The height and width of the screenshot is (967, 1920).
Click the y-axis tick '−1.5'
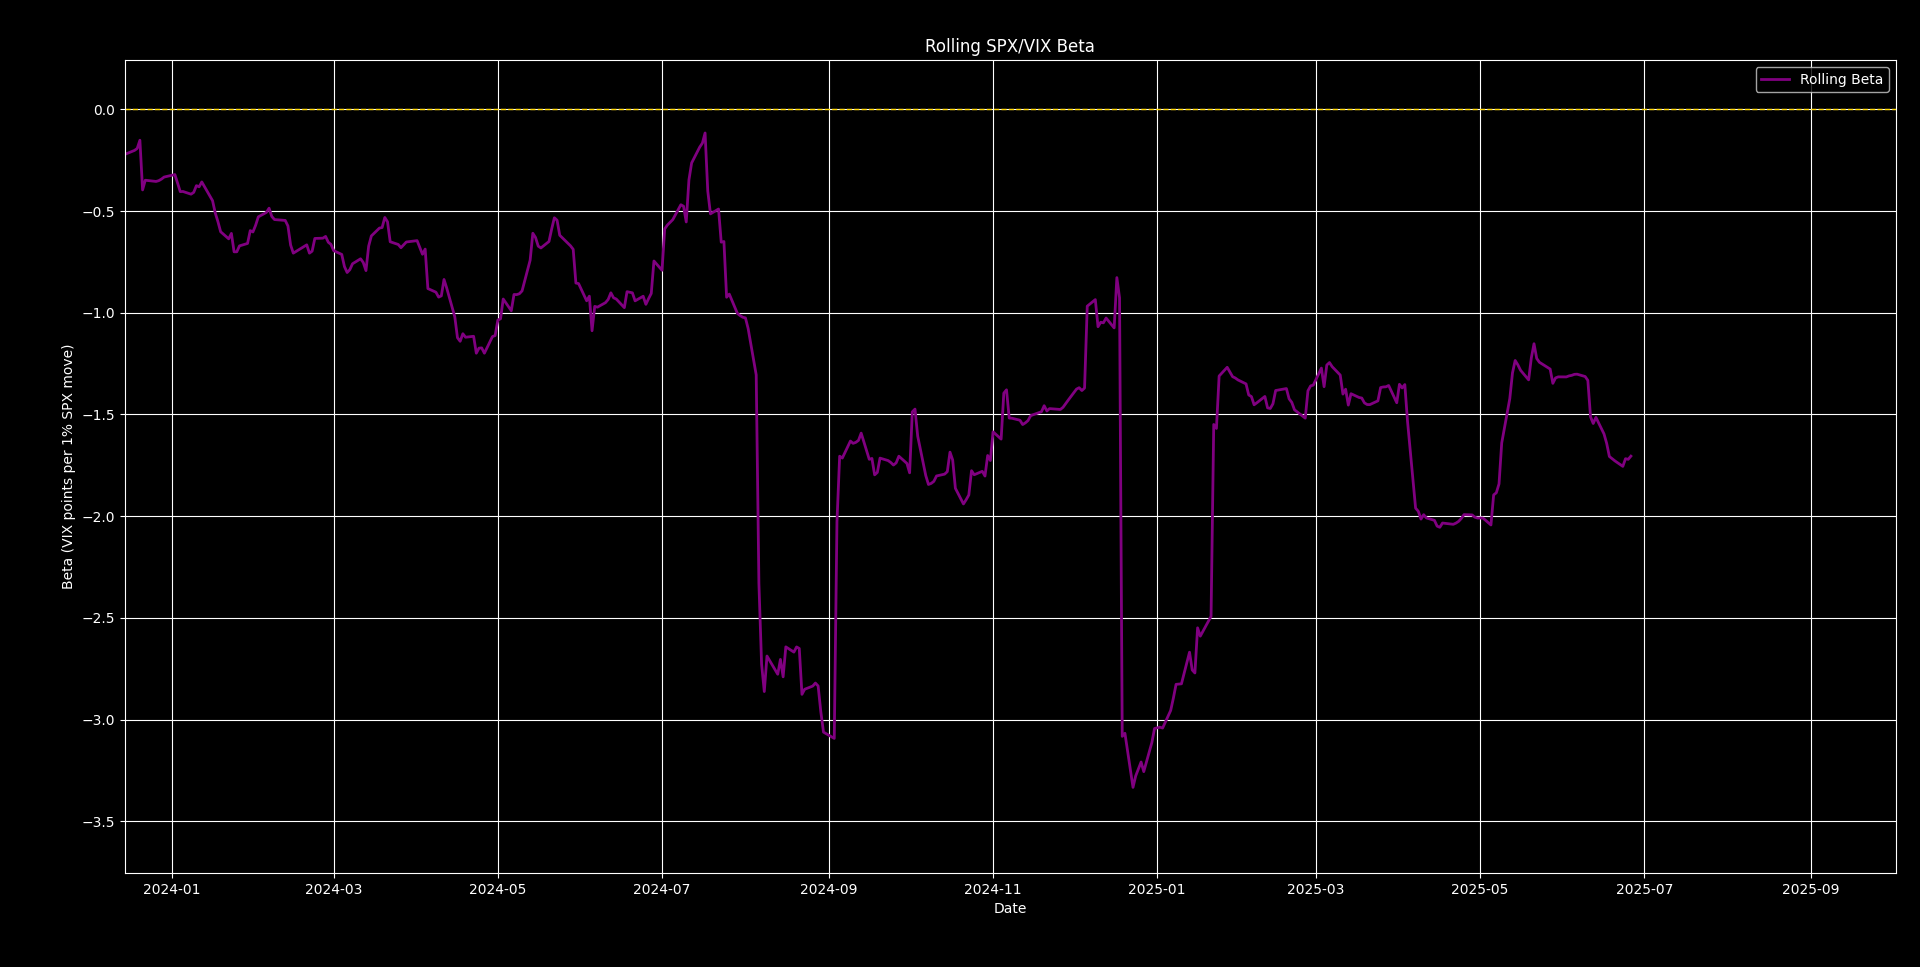pyautogui.click(x=98, y=415)
